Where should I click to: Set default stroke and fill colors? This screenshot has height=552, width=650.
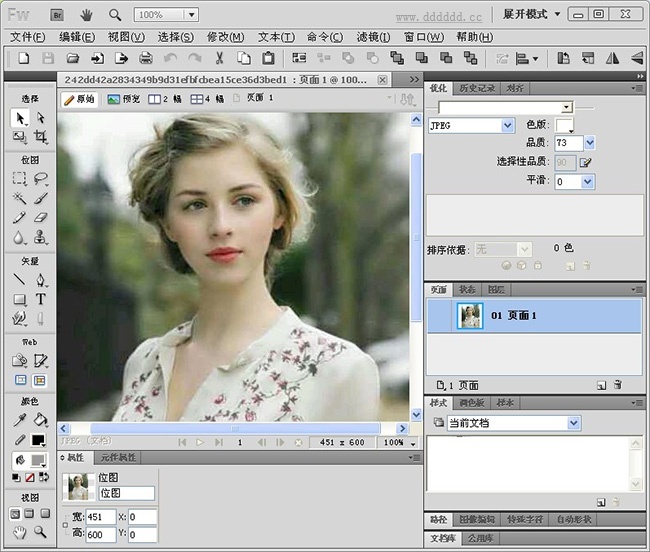pyautogui.click(x=16, y=477)
